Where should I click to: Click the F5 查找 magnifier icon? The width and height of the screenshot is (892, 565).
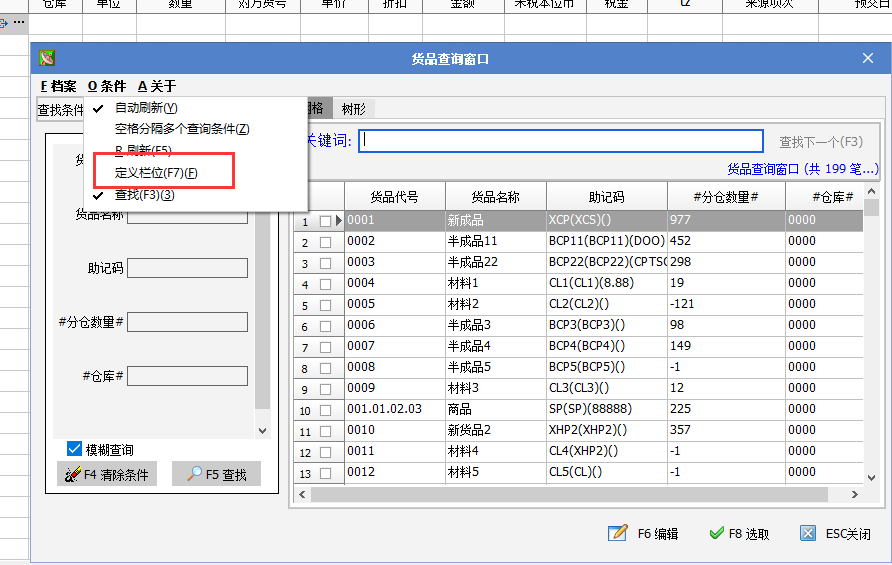point(195,475)
